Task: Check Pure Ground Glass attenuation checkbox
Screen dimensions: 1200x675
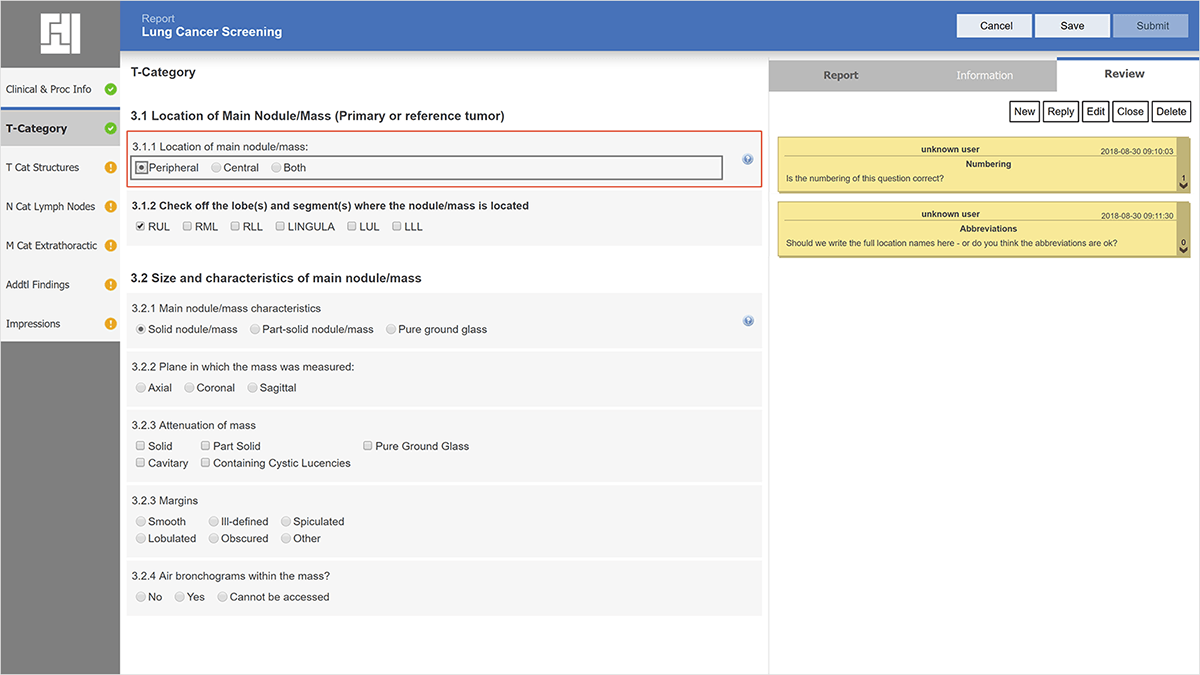Action: [368, 446]
